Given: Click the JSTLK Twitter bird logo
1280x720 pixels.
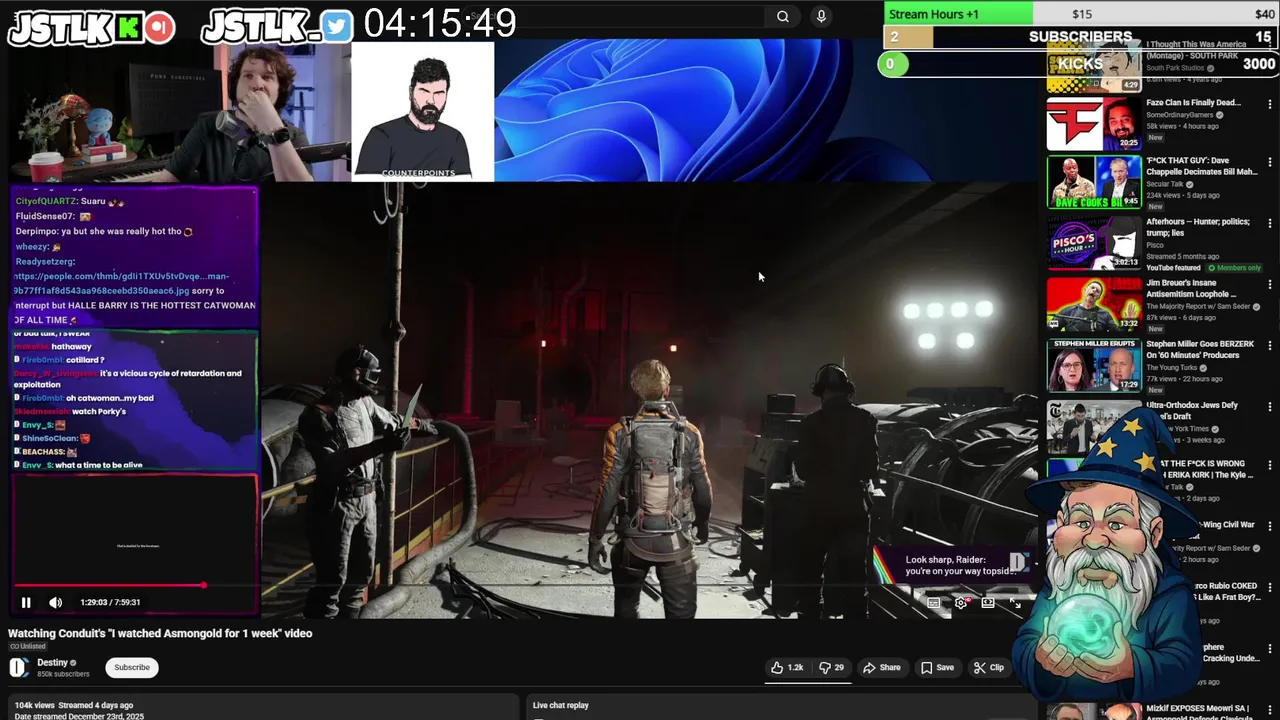Looking at the screenshot, I should pyautogui.click(x=337, y=27).
